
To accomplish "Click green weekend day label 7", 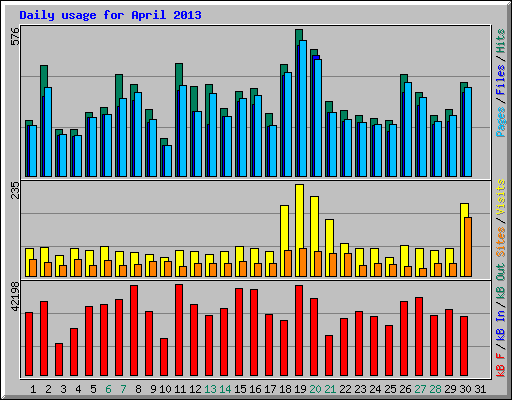I will click(123, 389).
